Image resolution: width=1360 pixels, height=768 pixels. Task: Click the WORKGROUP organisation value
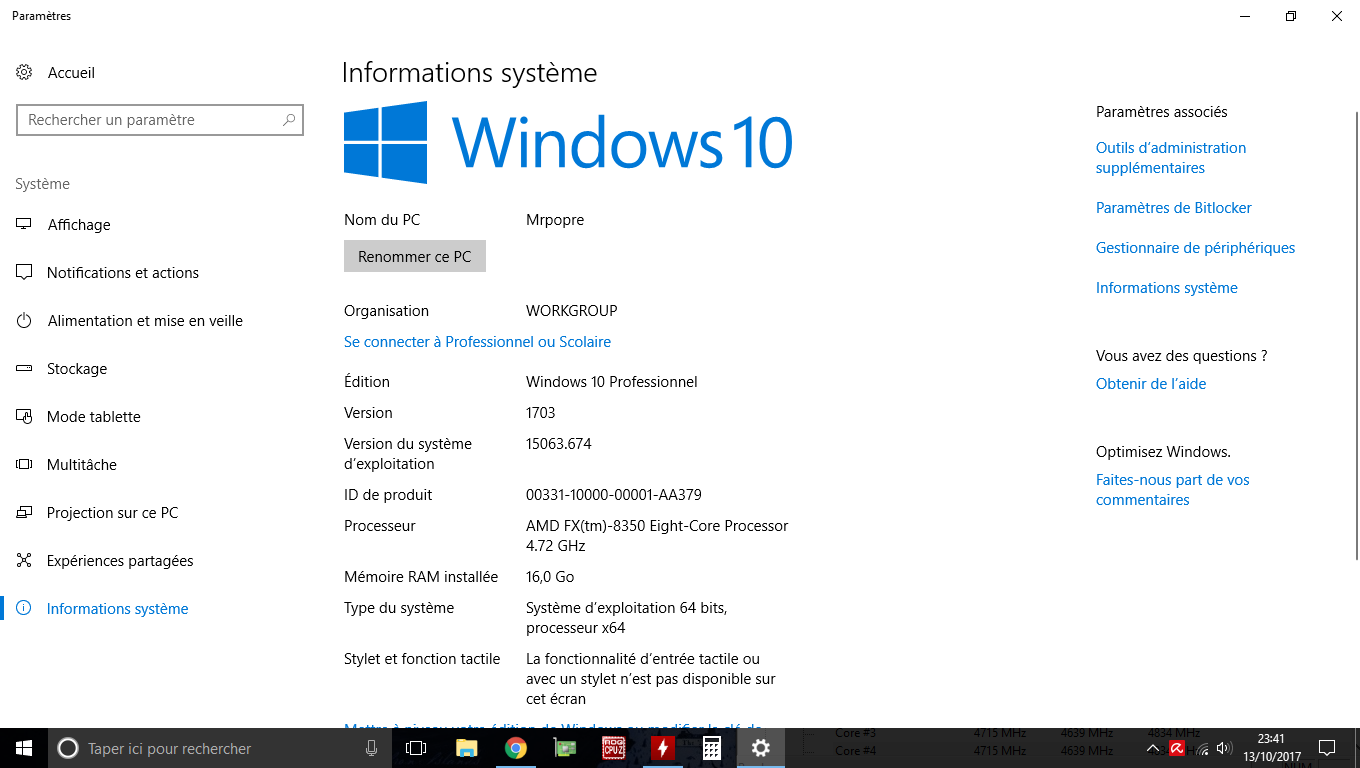[x=572, y=311]
